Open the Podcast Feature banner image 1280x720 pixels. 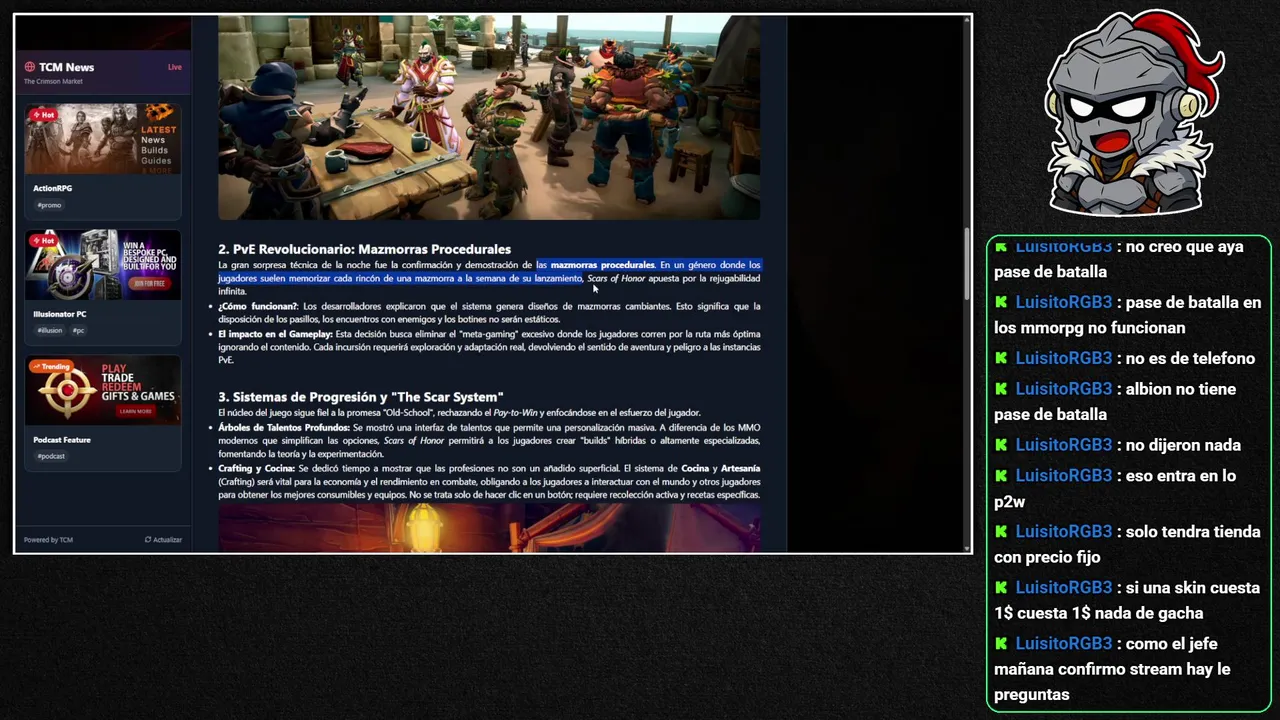coord(103,391)
